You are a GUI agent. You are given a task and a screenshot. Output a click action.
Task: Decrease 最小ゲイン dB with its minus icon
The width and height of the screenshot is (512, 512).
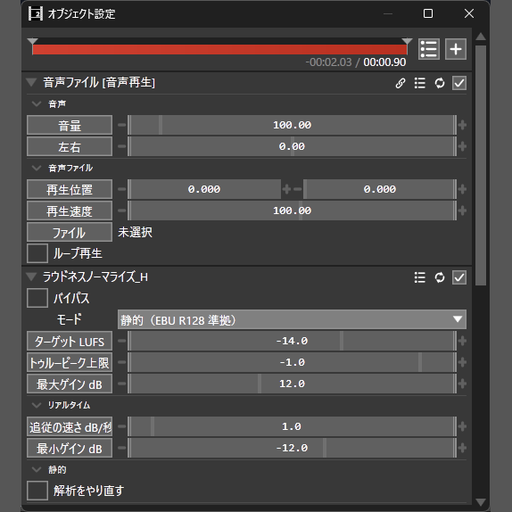(x=122, y=448)
